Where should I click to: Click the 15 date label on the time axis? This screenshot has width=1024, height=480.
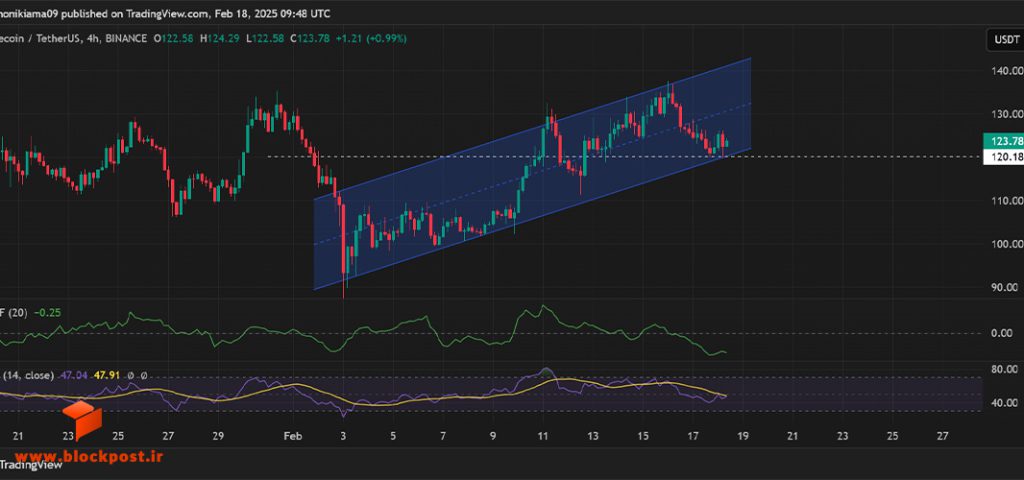[x=643, y=436]
